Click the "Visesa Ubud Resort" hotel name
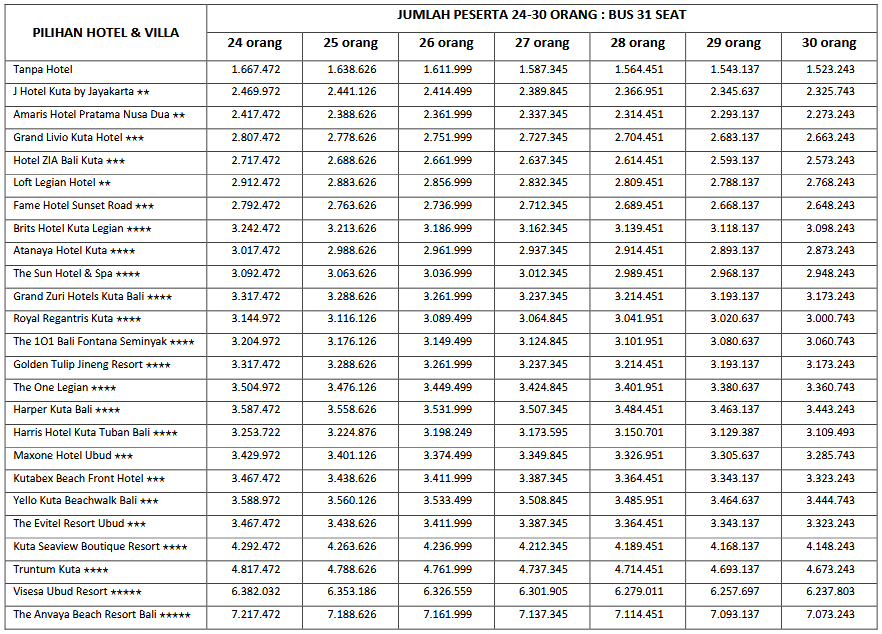 pyautogui.click(x=77, y=592)
